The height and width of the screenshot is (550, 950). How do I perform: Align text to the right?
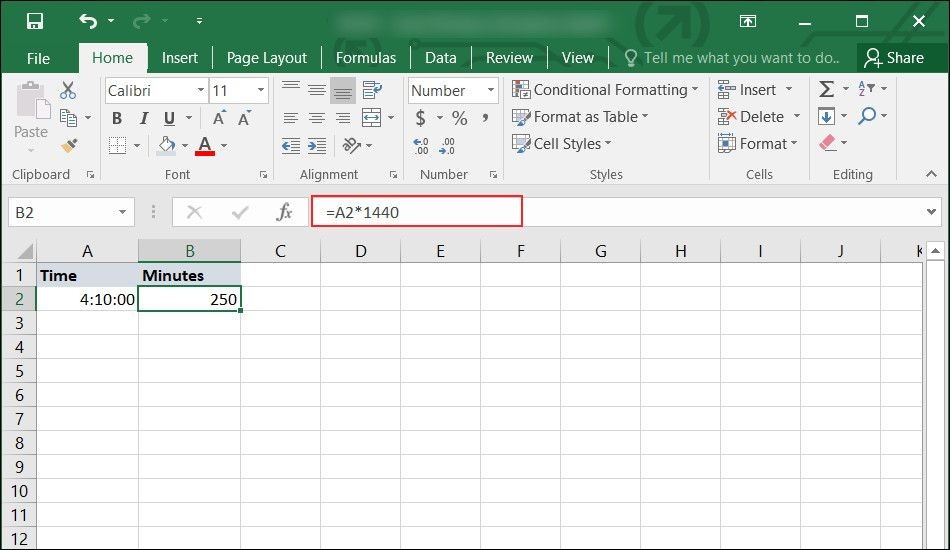click(343, 118)
